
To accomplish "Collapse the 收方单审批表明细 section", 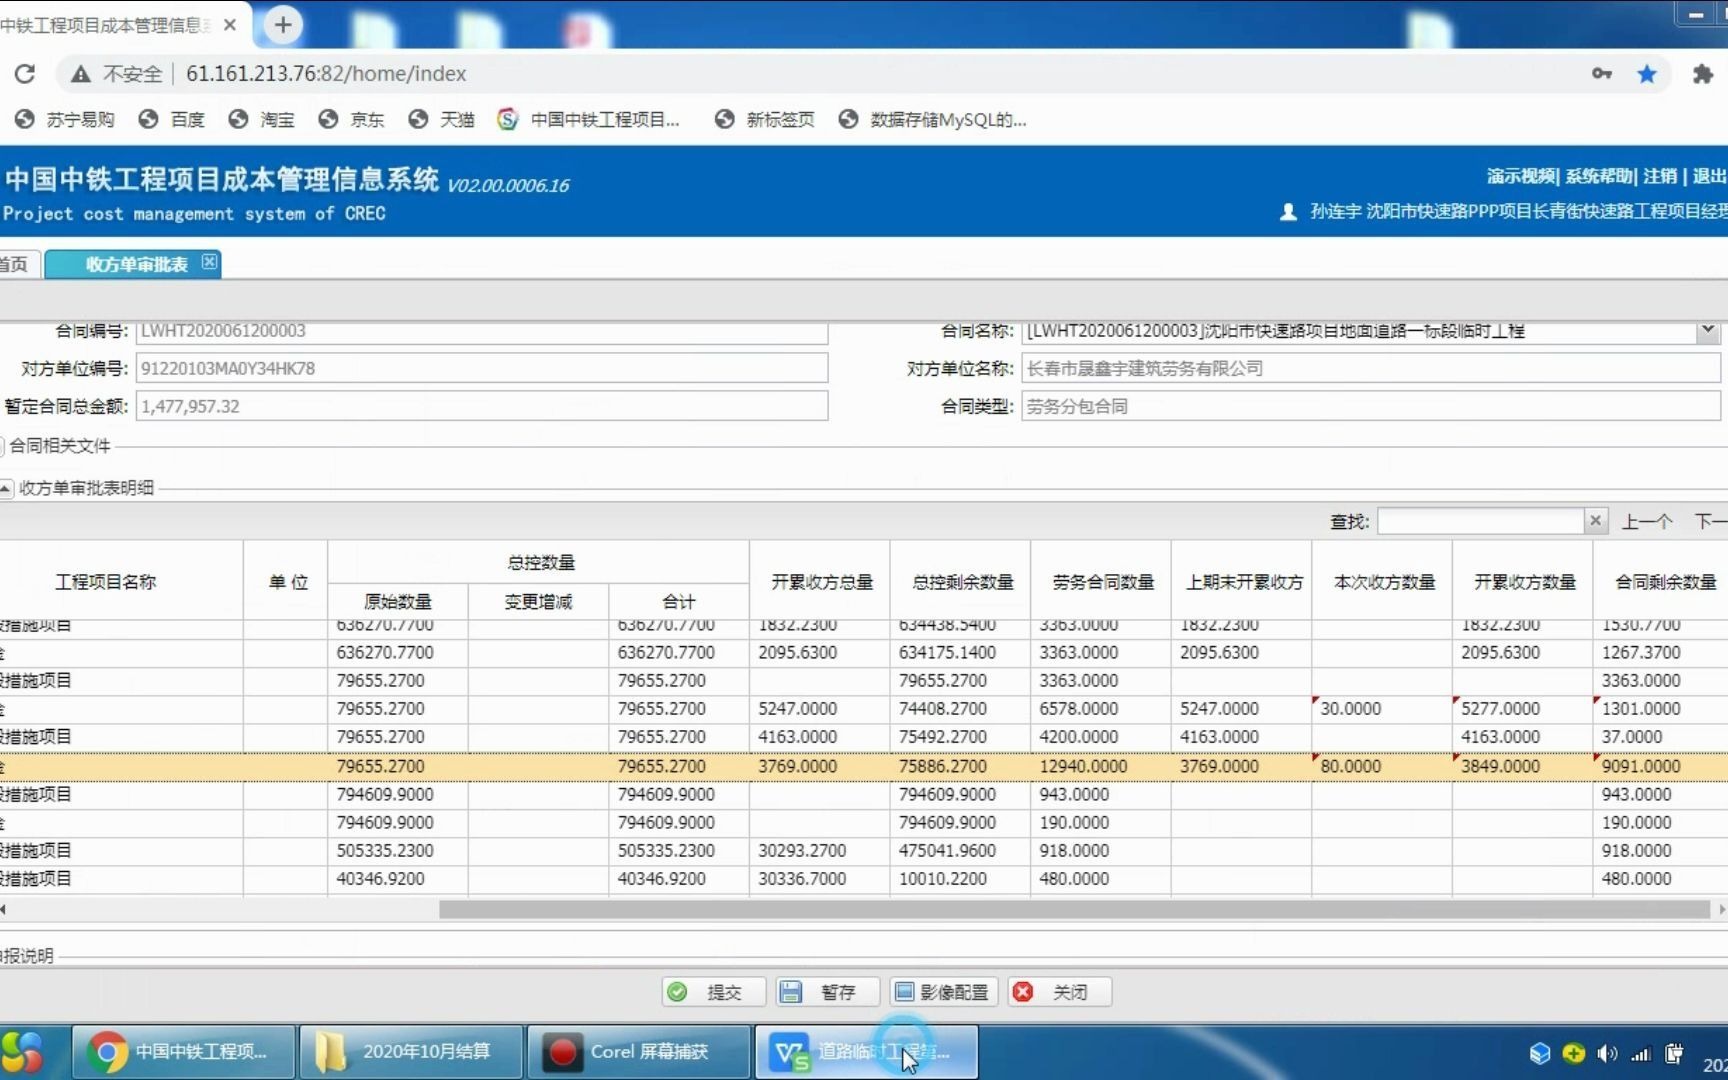I will point(6,488).
